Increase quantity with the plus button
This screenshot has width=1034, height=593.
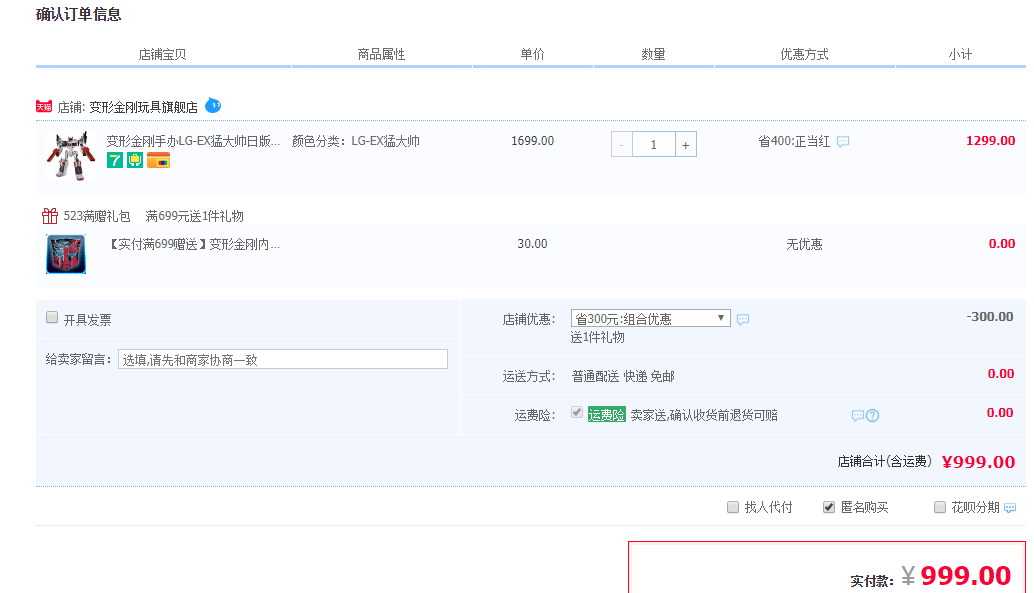(x=686, y=144)
